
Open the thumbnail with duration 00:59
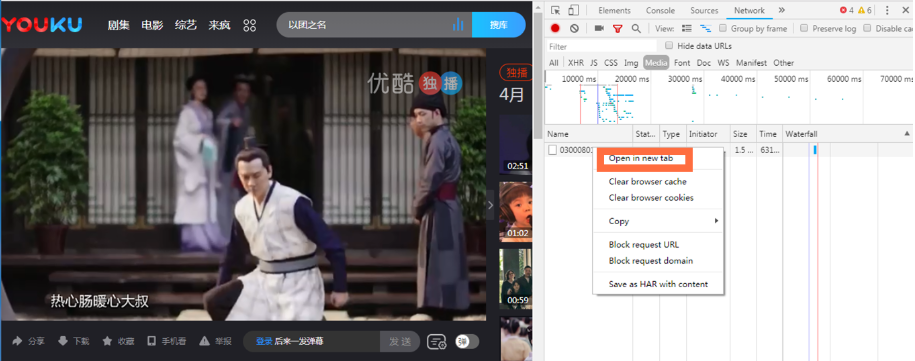click(515, 279)
